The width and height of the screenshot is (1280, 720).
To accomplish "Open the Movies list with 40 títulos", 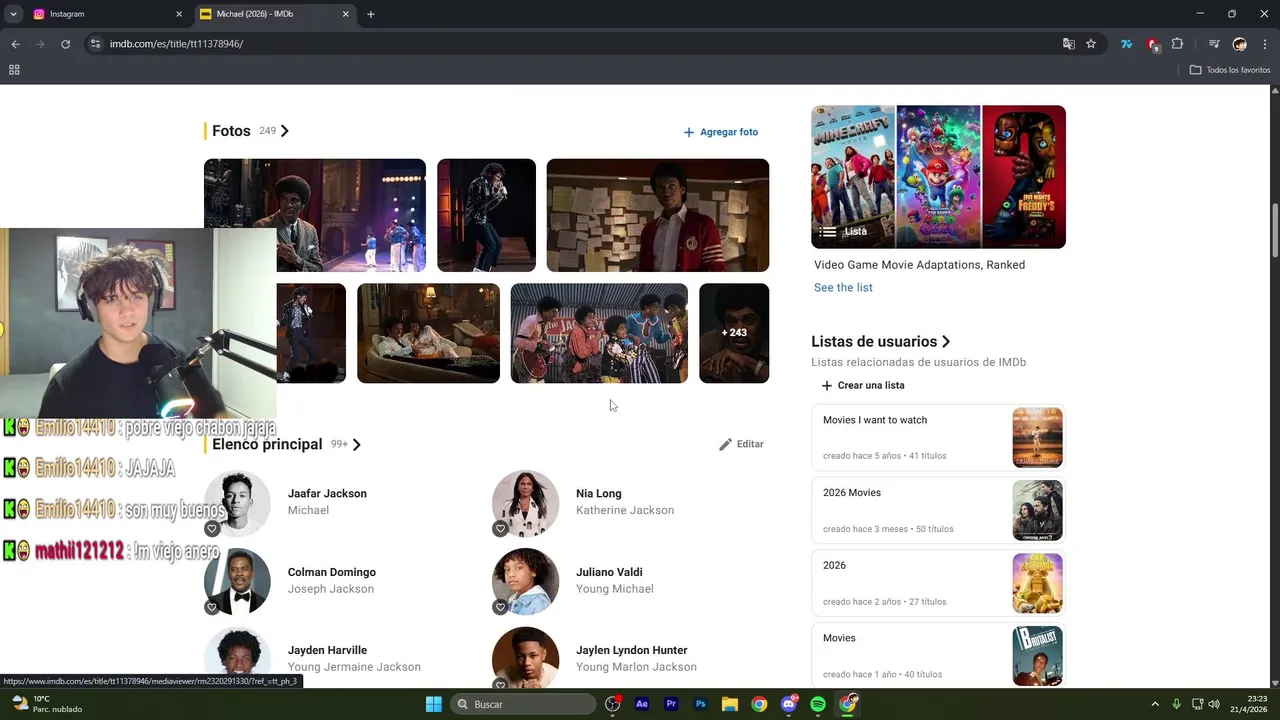I will pos(938,655).
